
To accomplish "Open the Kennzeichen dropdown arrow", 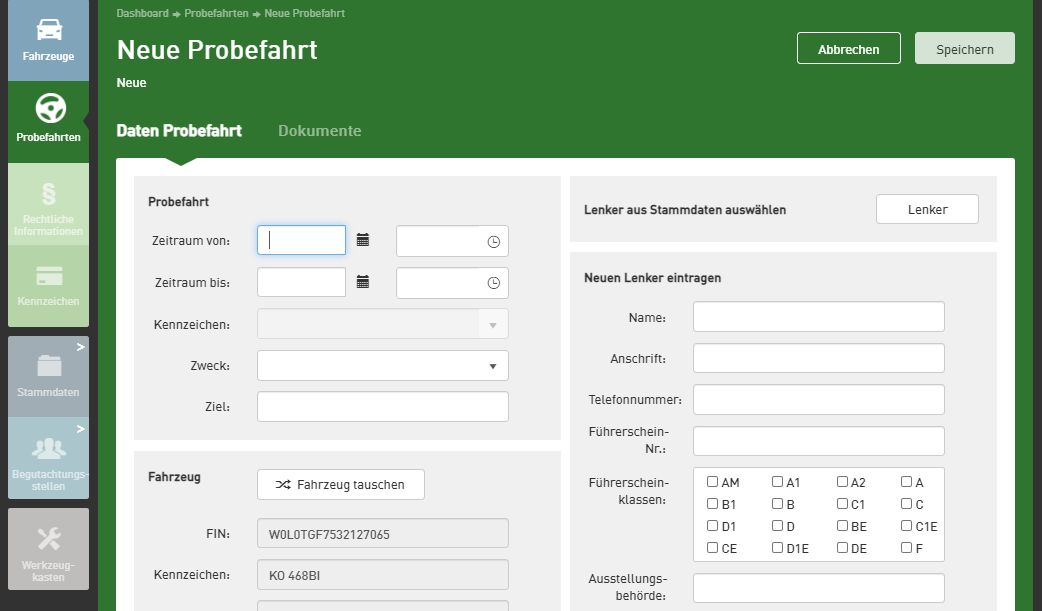I will click(492, 325).
